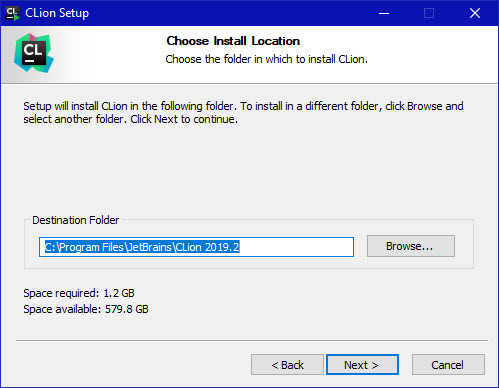The width and height of the screenshot is (499, 388).
Task: Continue installation with Next button
Action: point(362,365)
